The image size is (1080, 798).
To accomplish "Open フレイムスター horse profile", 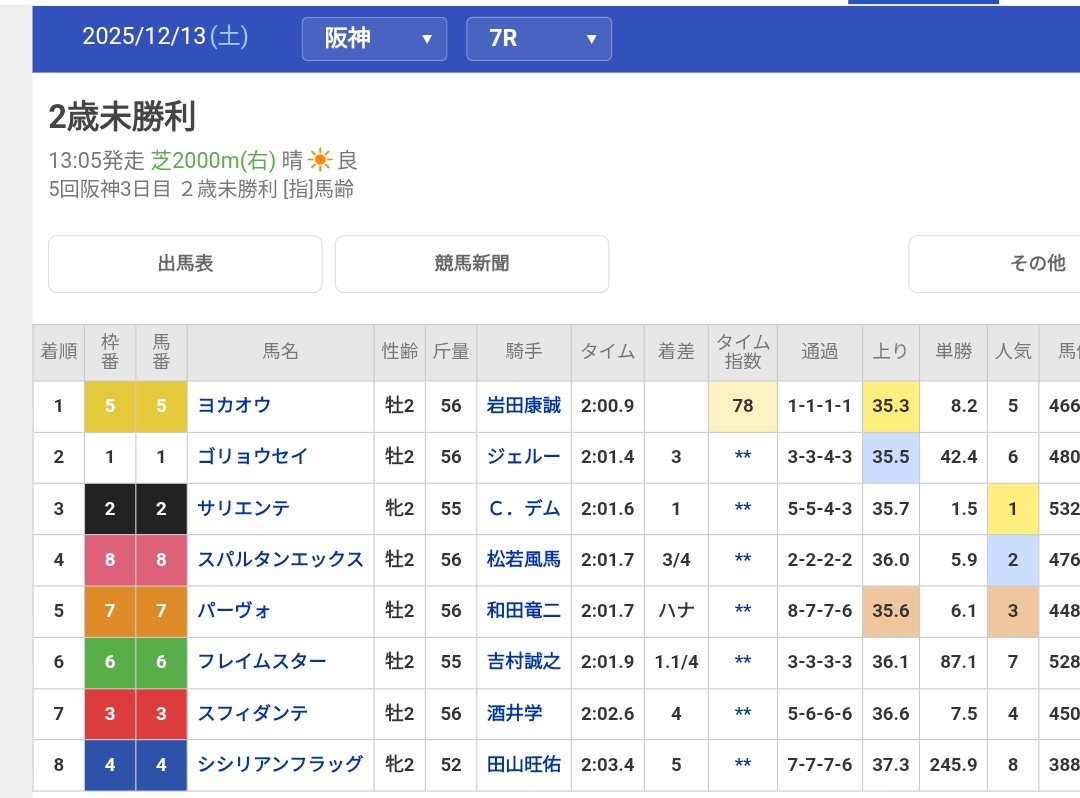I will pyautogui.click(x=262, y=661).
